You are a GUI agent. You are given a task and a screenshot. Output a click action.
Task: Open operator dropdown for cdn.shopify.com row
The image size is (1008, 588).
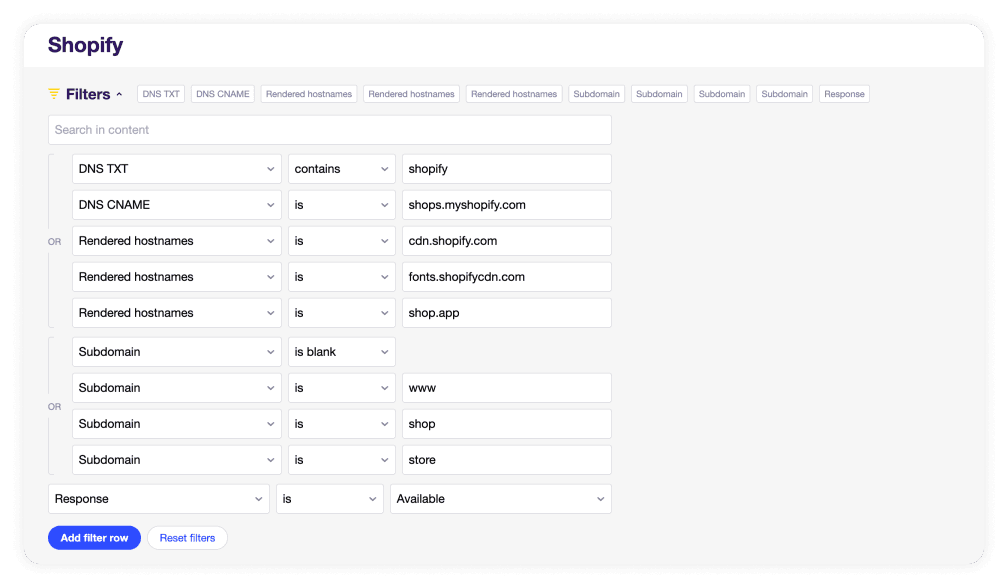(341, 241)
